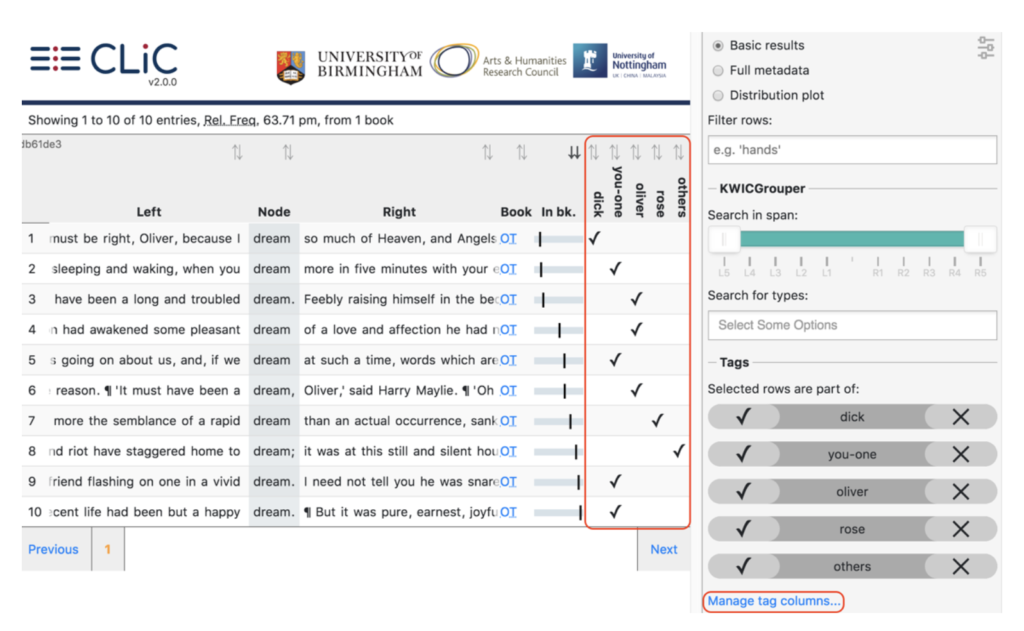The width and height of the screenshot is (1024, 631).
Task: Click the checkmark on the oliver tag
Action: [743, 492]
